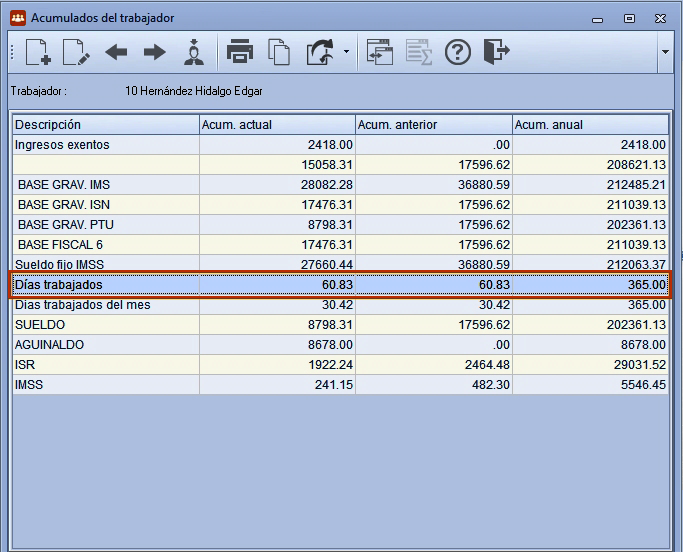Click the Descripción column header
This screenshot has width=683, height=555.
click(106, 125)
